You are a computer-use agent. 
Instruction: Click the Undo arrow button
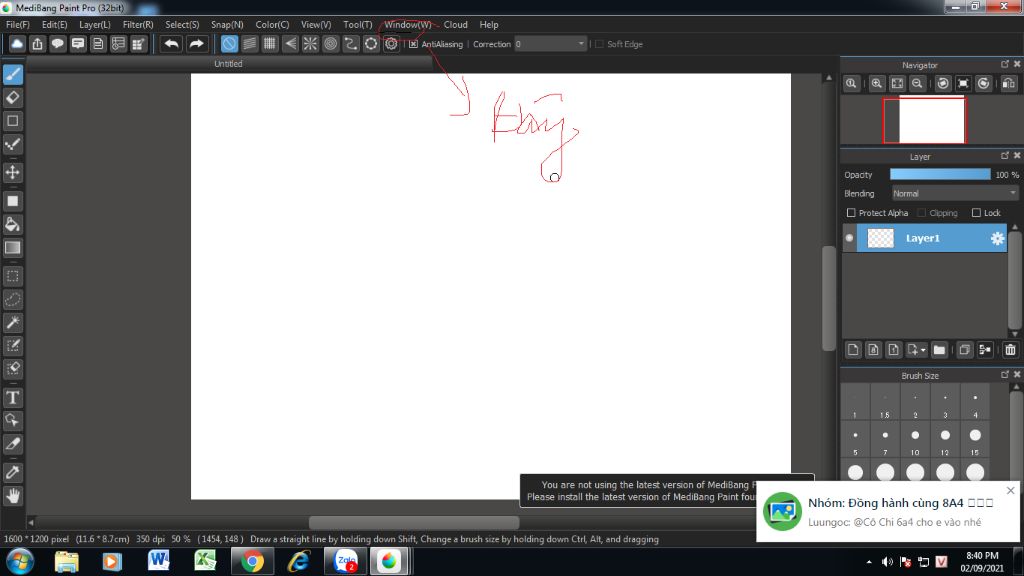tap(172, 44)
